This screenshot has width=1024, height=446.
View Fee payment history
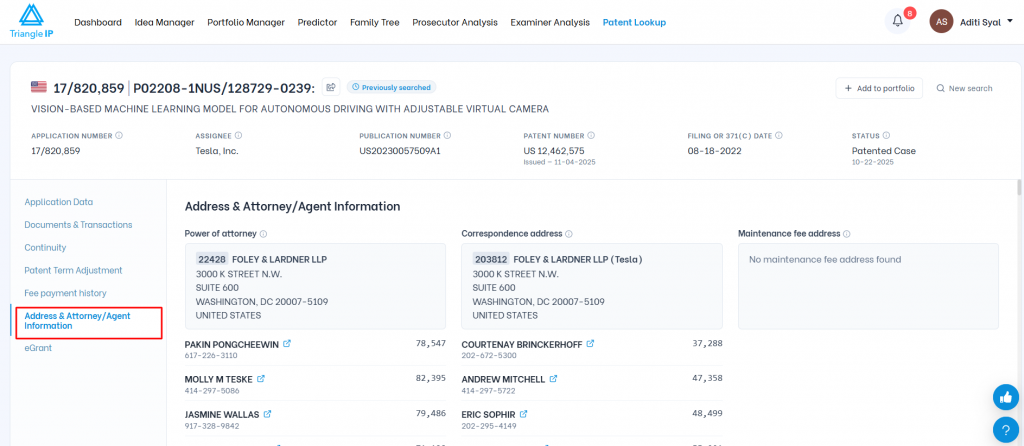coord(65,293)
